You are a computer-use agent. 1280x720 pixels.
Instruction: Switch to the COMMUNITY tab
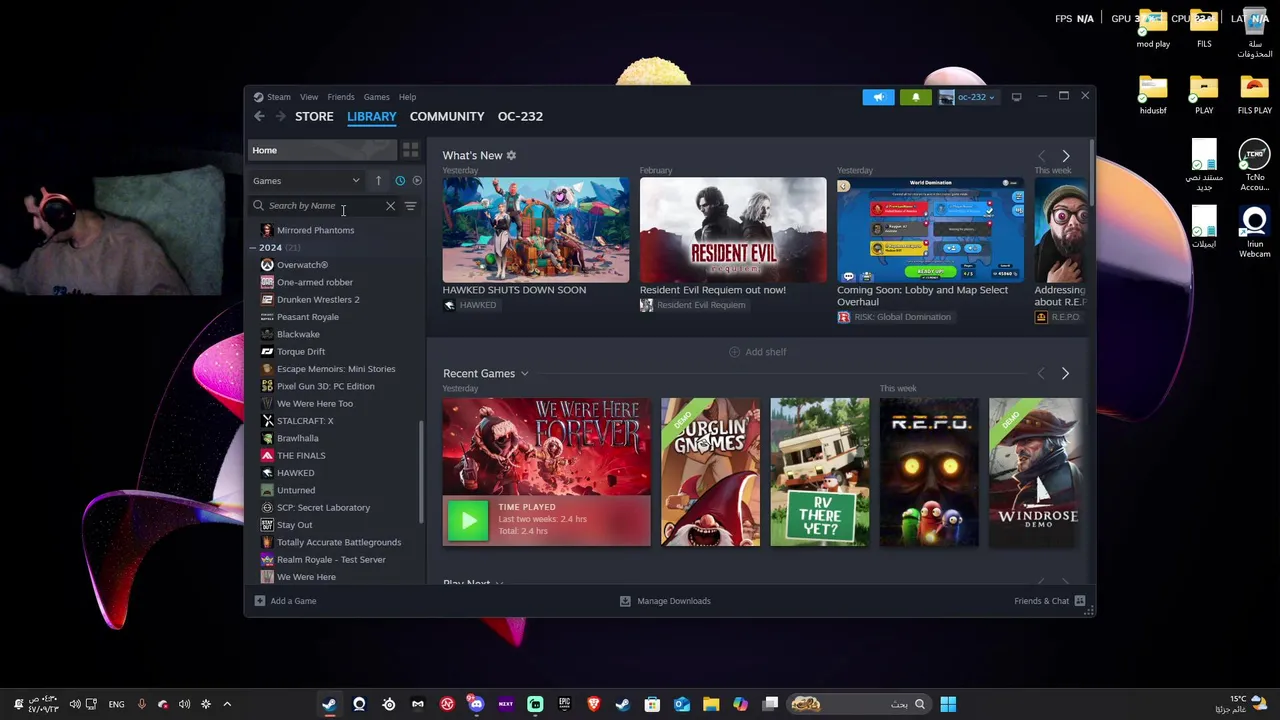pyautogui.click(x=447, y=117)
